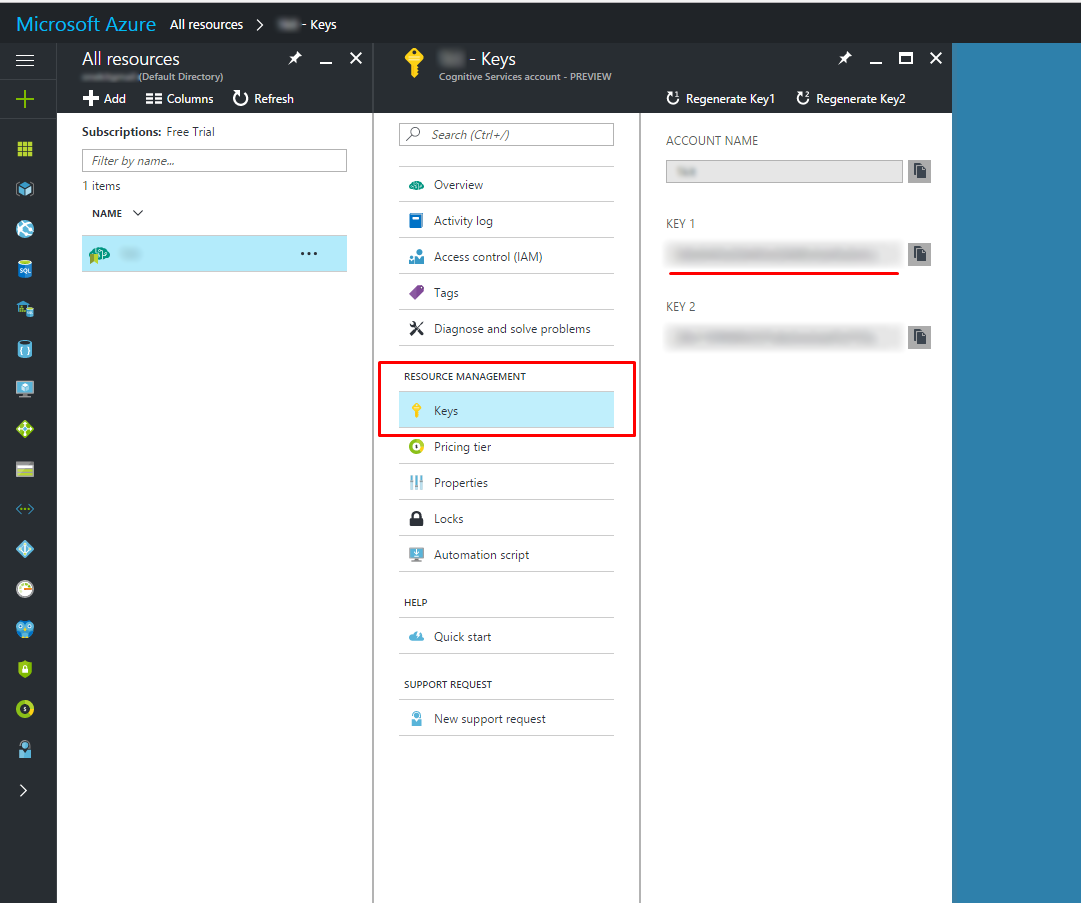This screenshot has width=1081, height=903.
Task: Click Regenerate Key2 button
Action: tap(851, 99)
